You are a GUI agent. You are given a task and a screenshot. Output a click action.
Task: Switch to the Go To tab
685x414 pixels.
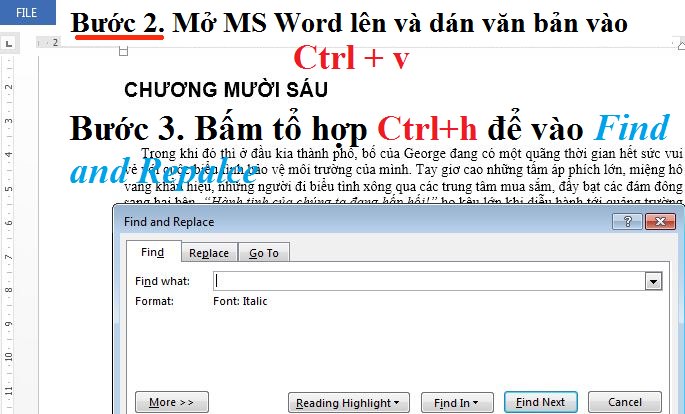click(264, 253)
